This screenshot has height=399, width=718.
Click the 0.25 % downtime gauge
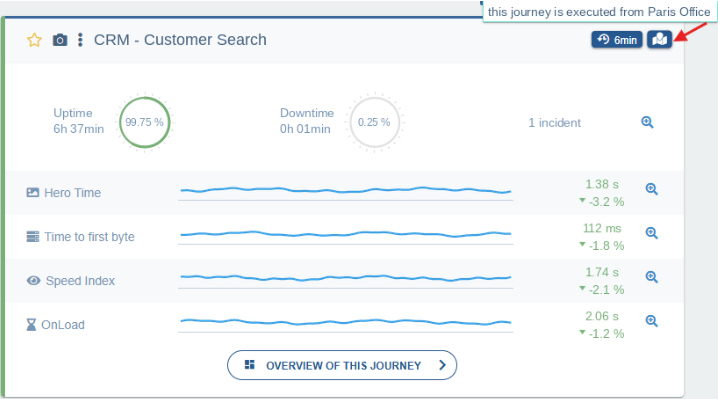click(x=375, y=122)
